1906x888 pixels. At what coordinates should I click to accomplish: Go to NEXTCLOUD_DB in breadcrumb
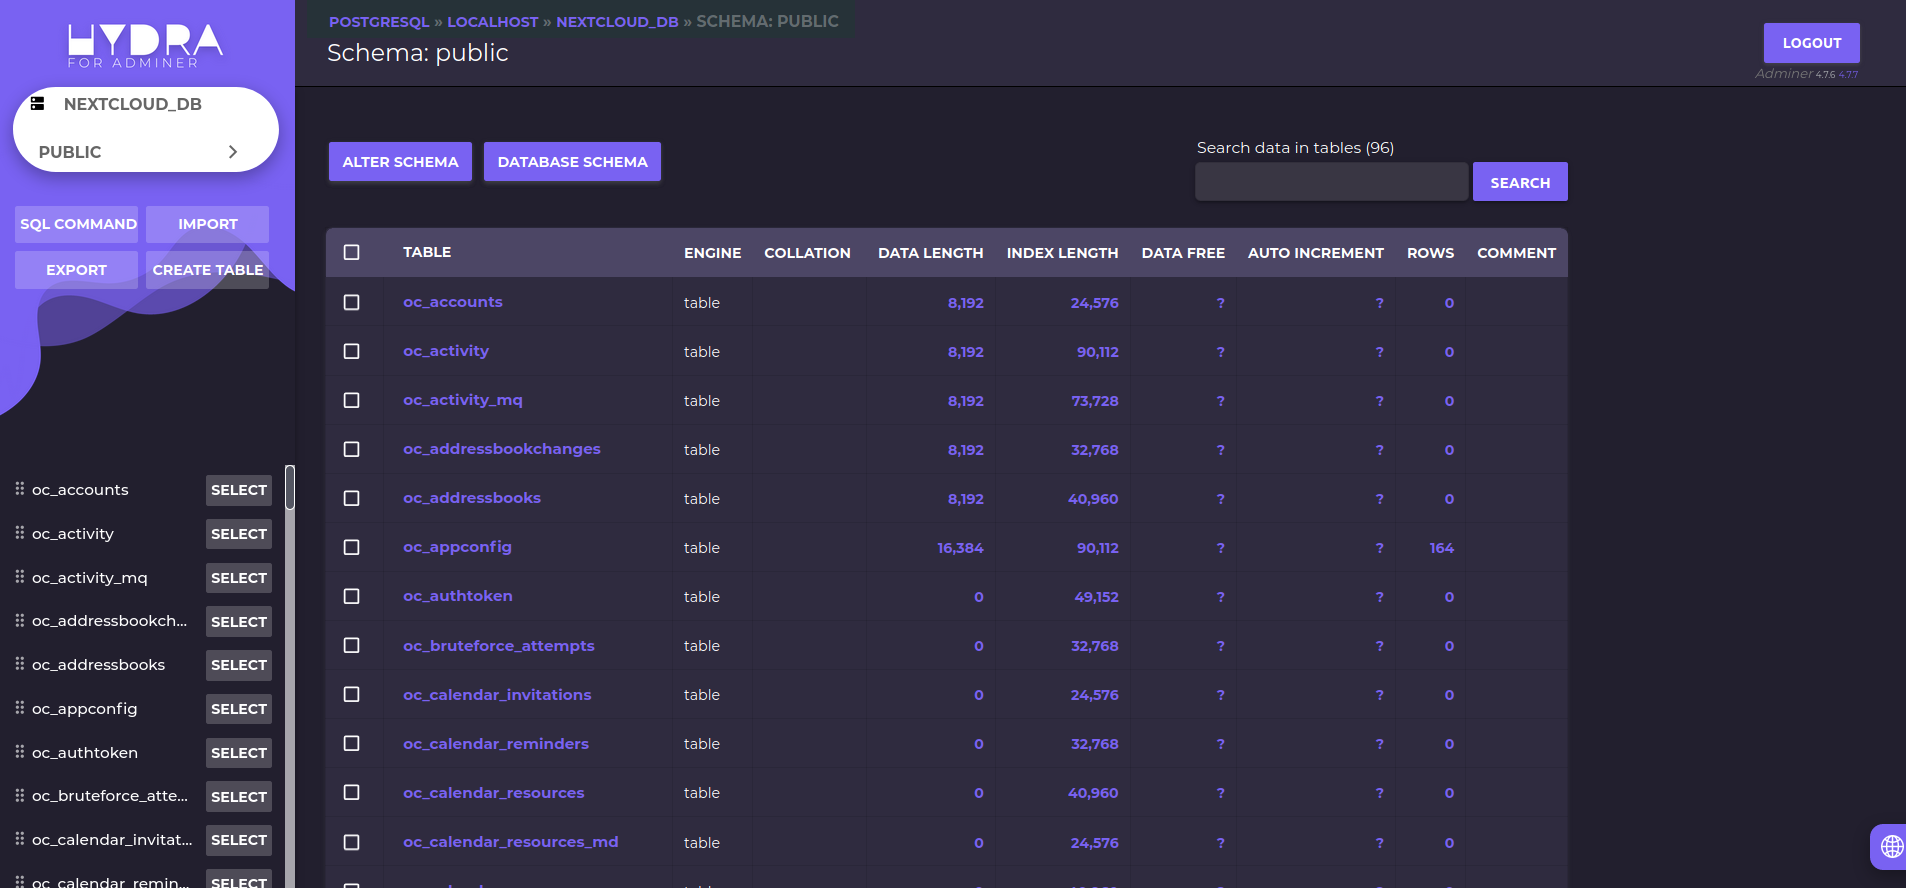click(x=617, y=22)
